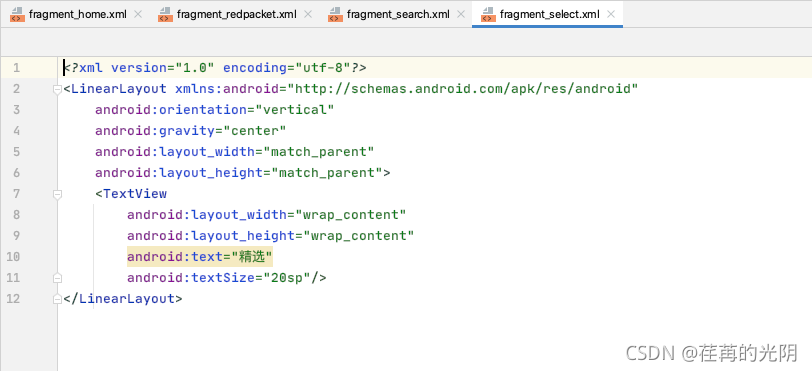812x371 pixels.
Task: Click the XML file icon on fragment_search.xml tab
Action: [335, 15]
